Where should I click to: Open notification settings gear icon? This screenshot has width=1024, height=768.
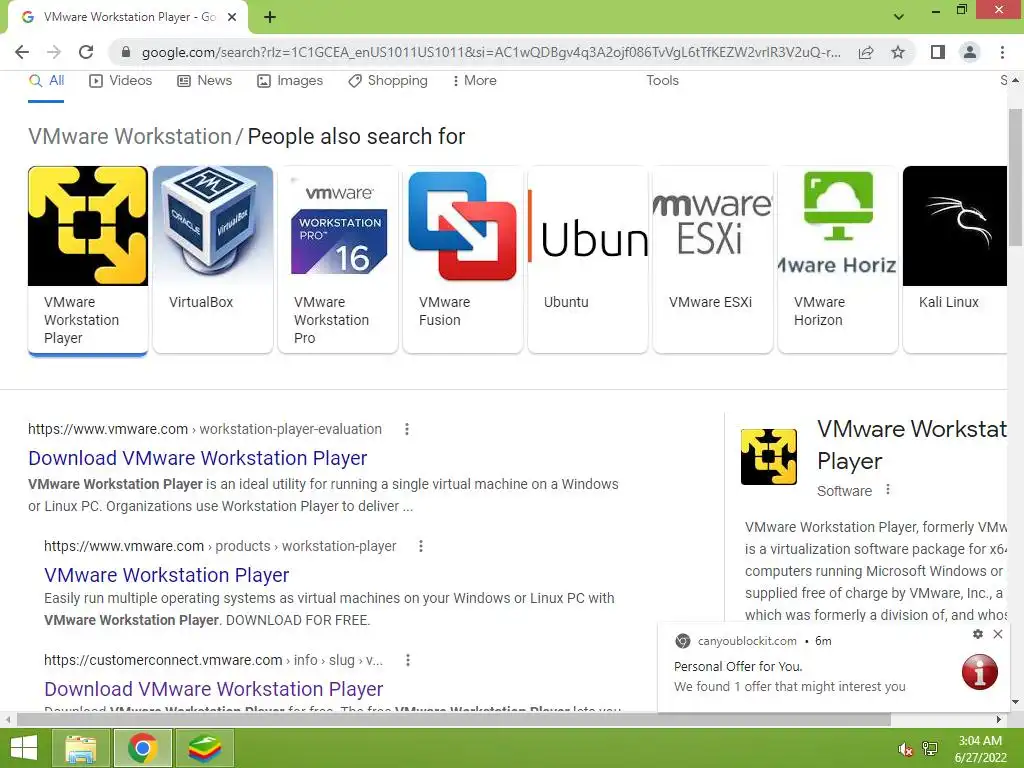coord(978,634)
